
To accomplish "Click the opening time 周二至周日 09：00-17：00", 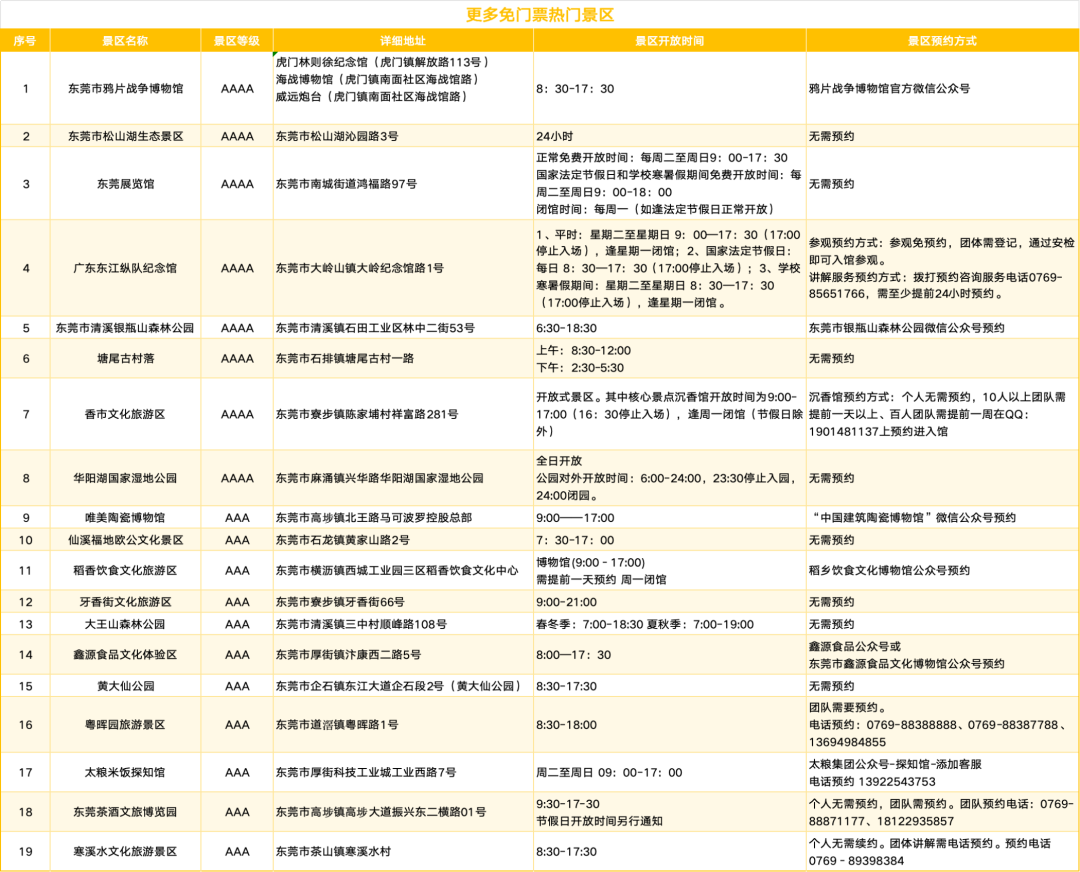I will pyautogui.click(x=610, y=772).
